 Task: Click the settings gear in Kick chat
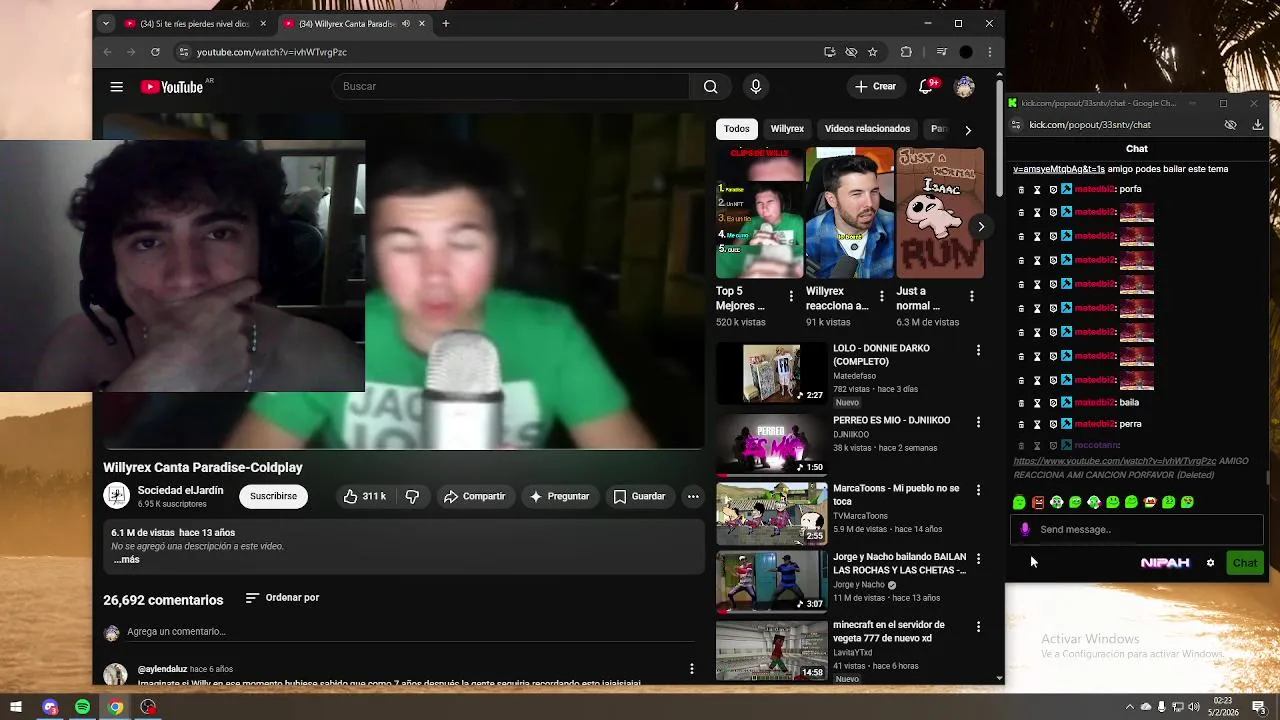[x=1210, y=563]
